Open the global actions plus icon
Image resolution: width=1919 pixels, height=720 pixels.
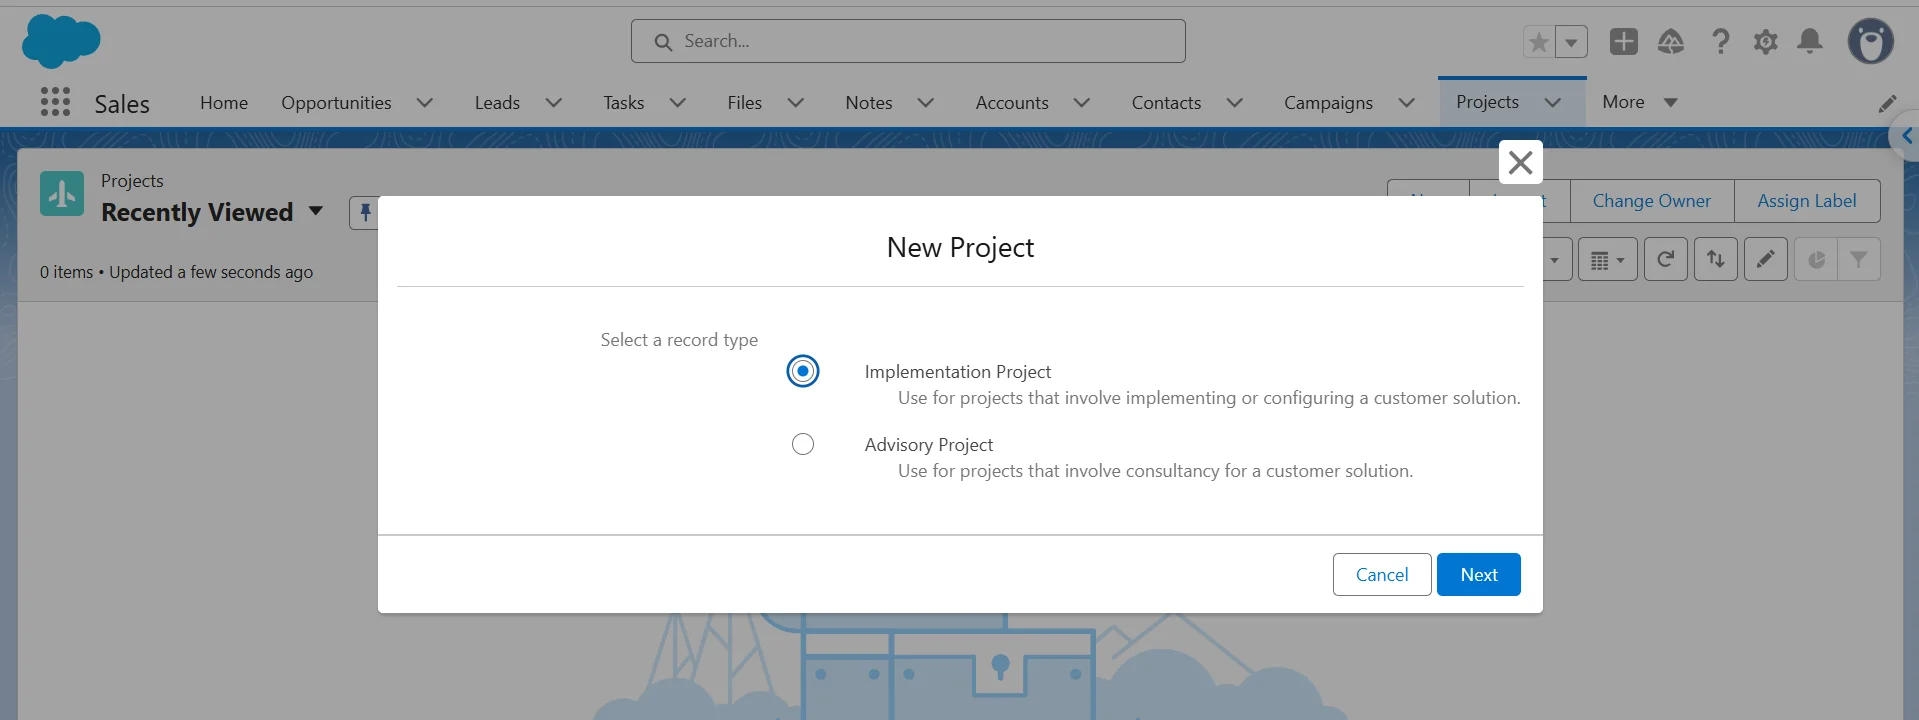click(x=1624, y=41)
